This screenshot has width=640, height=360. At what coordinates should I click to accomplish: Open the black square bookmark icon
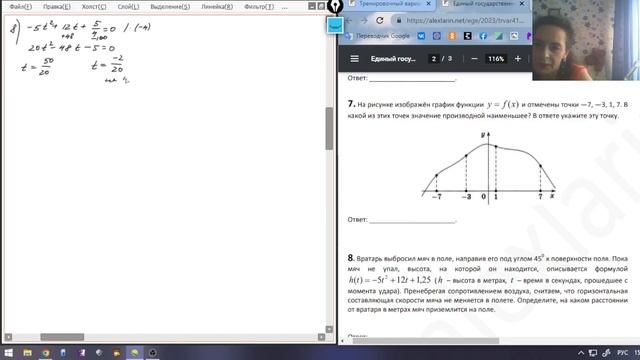467,36
